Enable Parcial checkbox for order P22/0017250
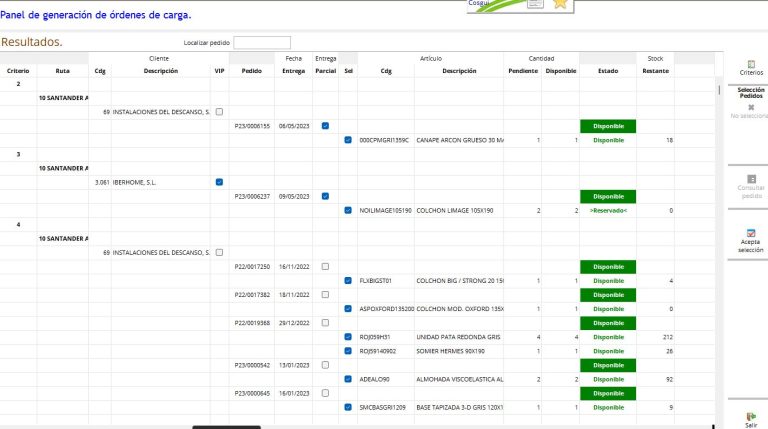The width and height of the screenshot is (768, 429). 325,267
